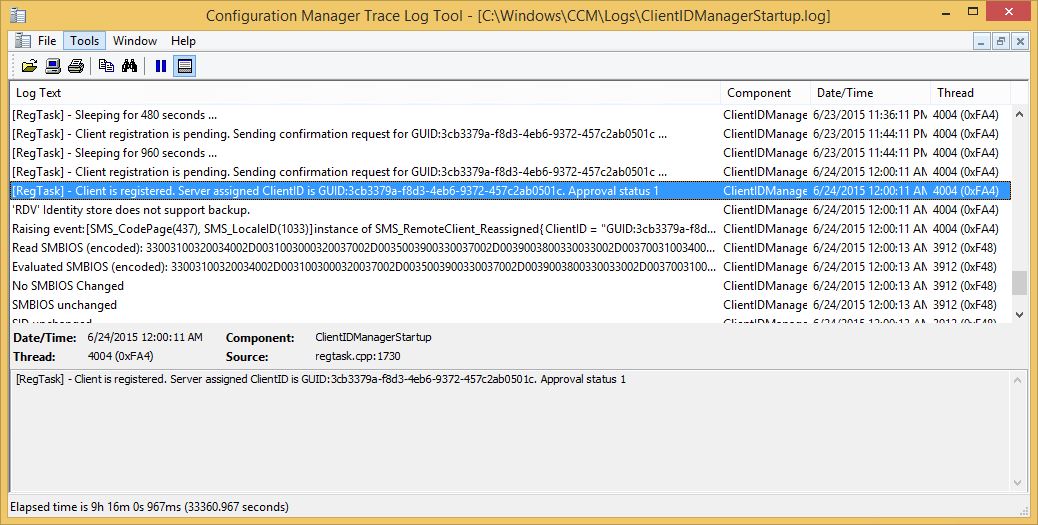
Task: Minimize the inner log document window
Action: tap(982, 41)
